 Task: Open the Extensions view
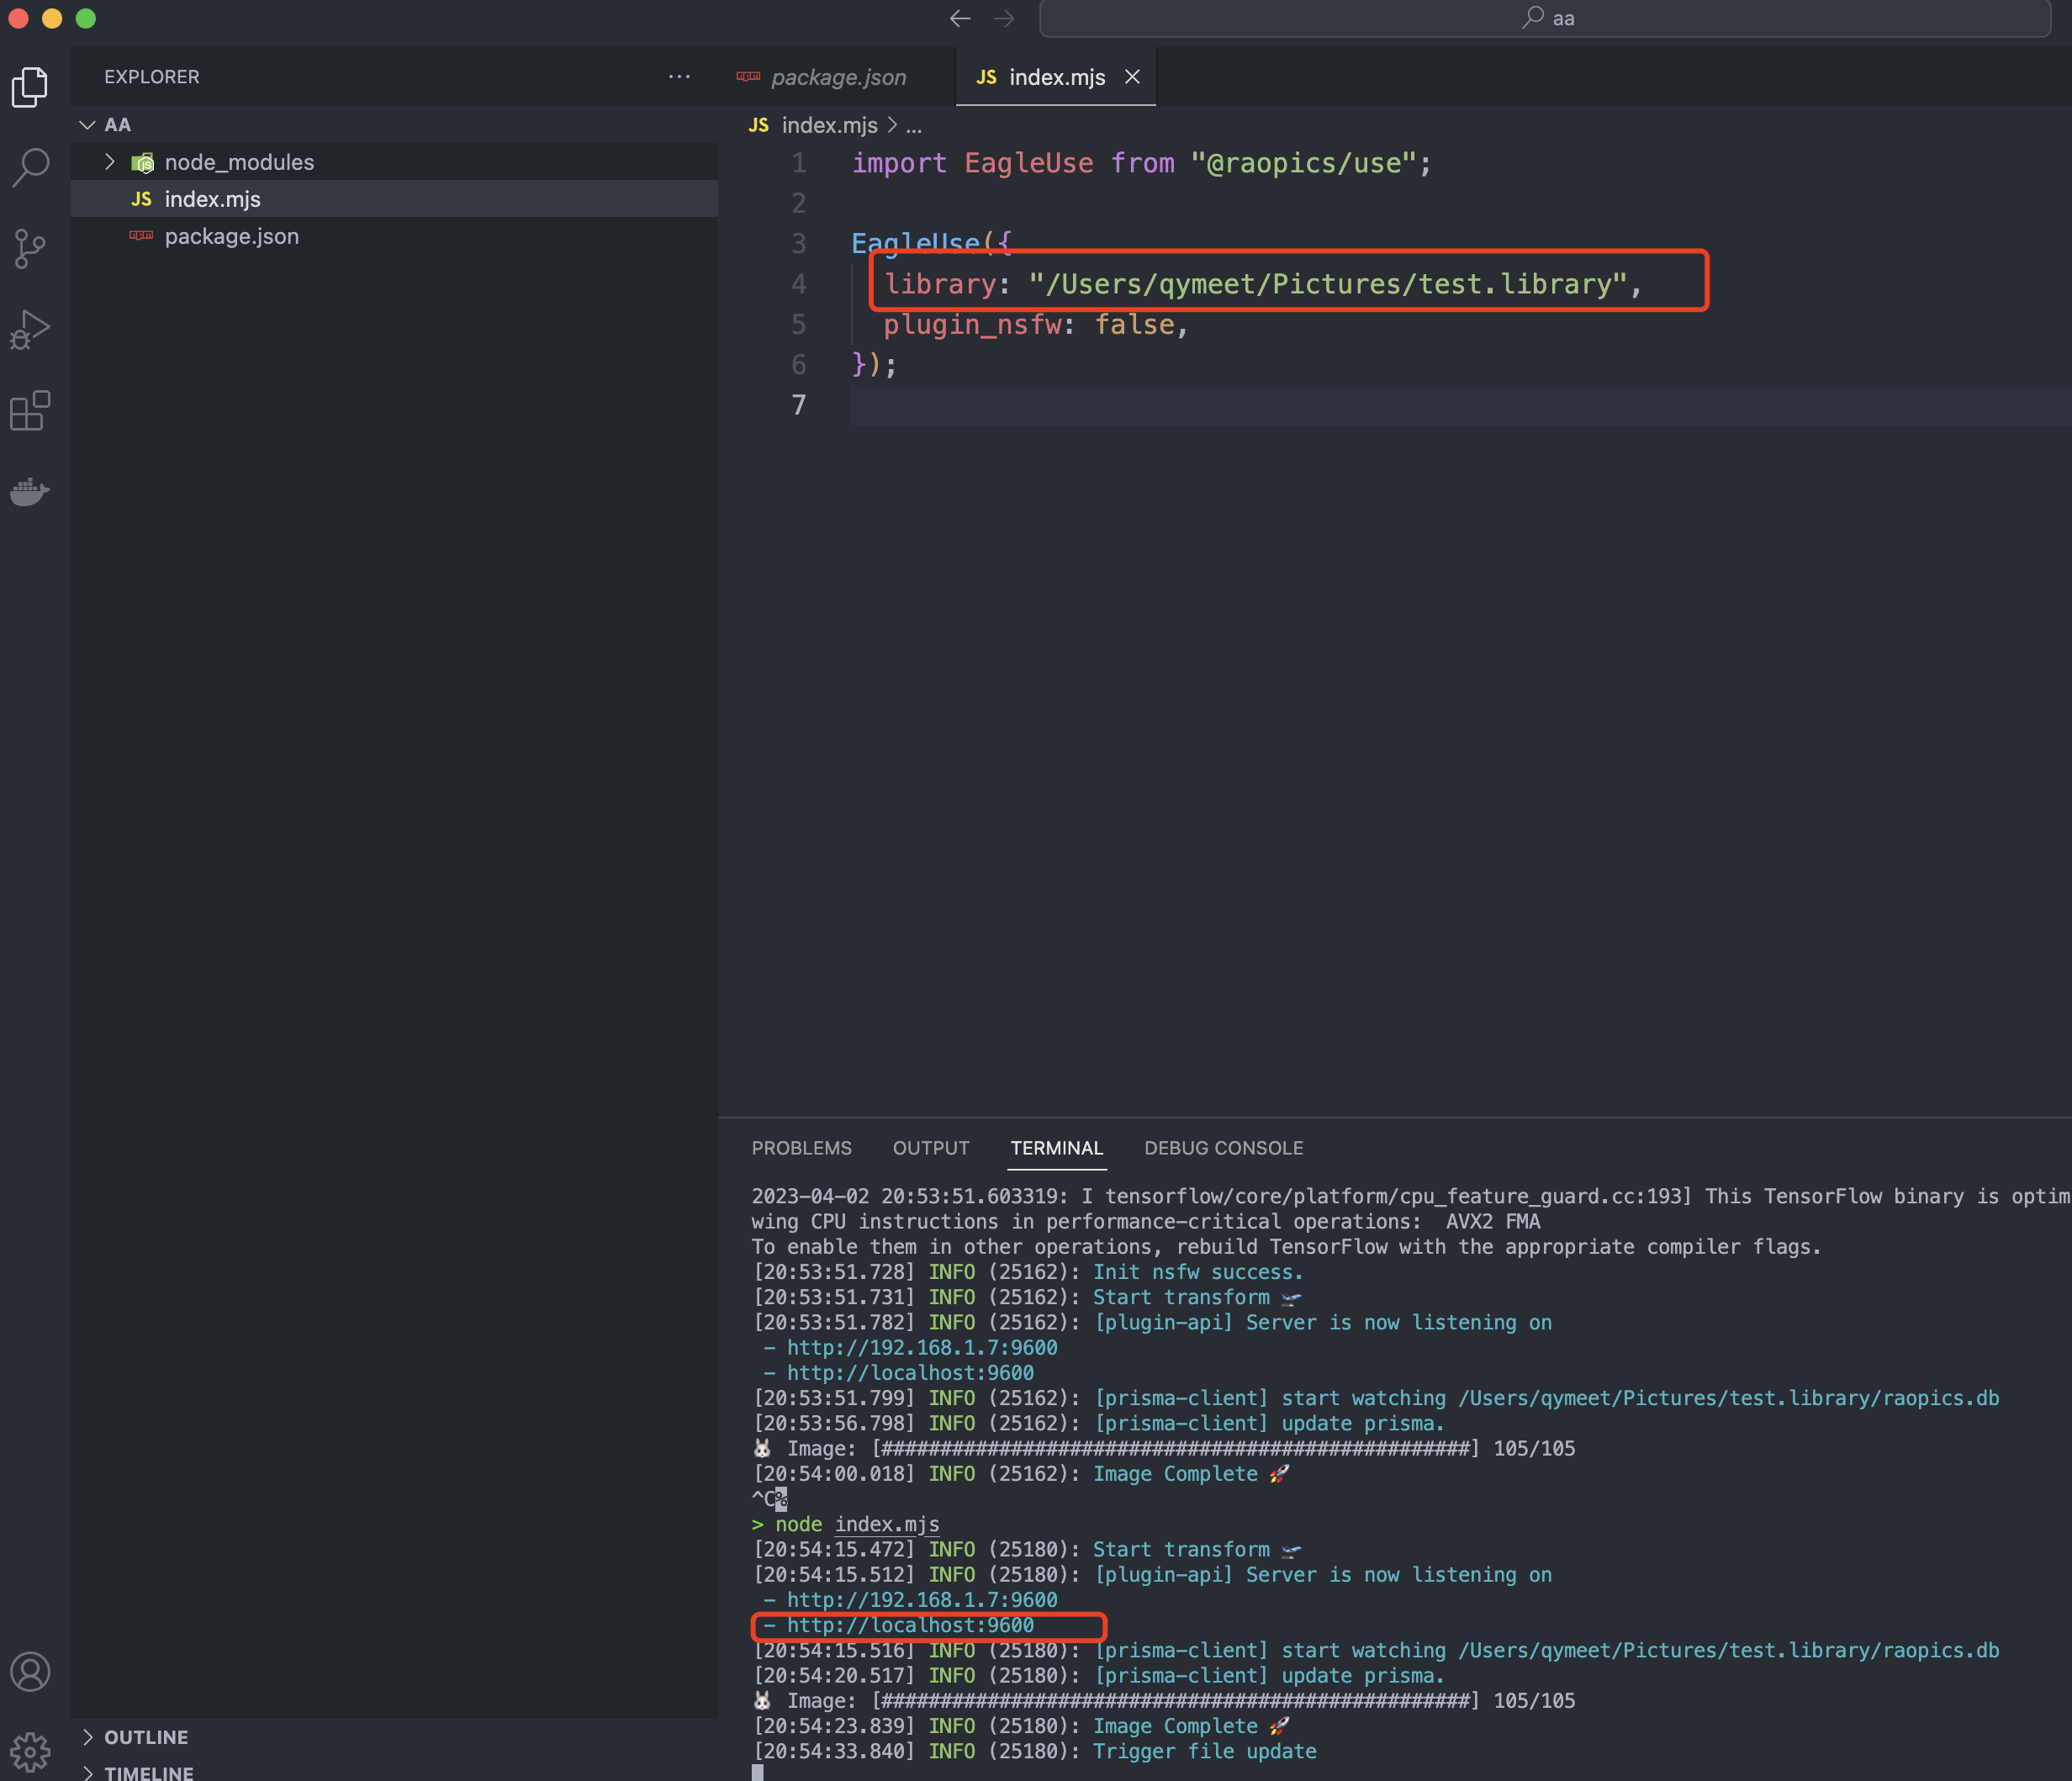point(30,410)
